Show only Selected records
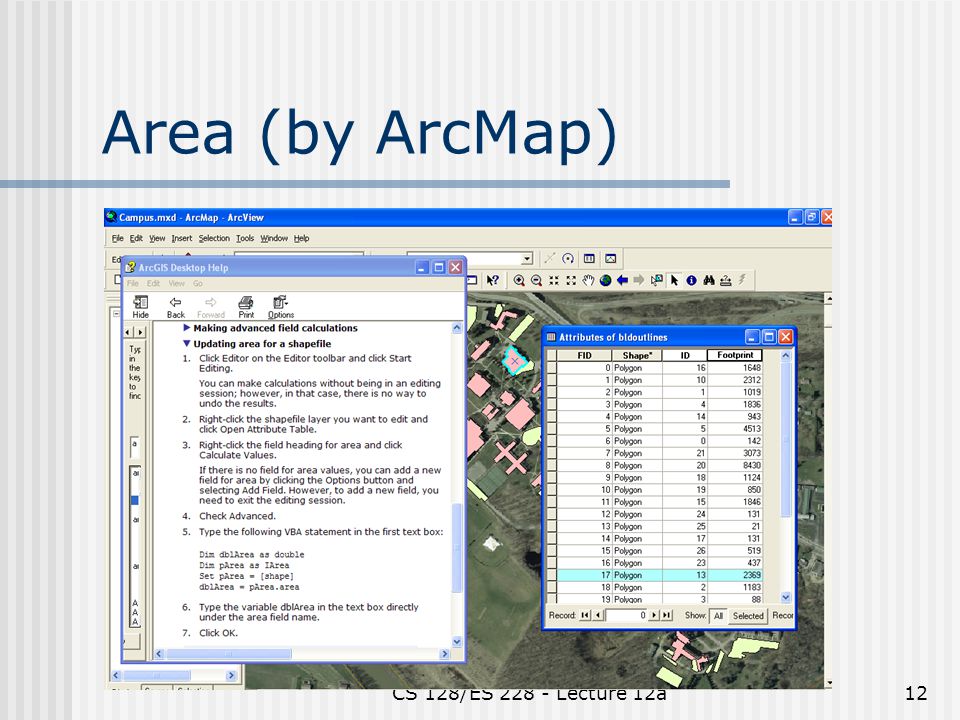This screenshot has width=960, height=720. coord(748,616)
